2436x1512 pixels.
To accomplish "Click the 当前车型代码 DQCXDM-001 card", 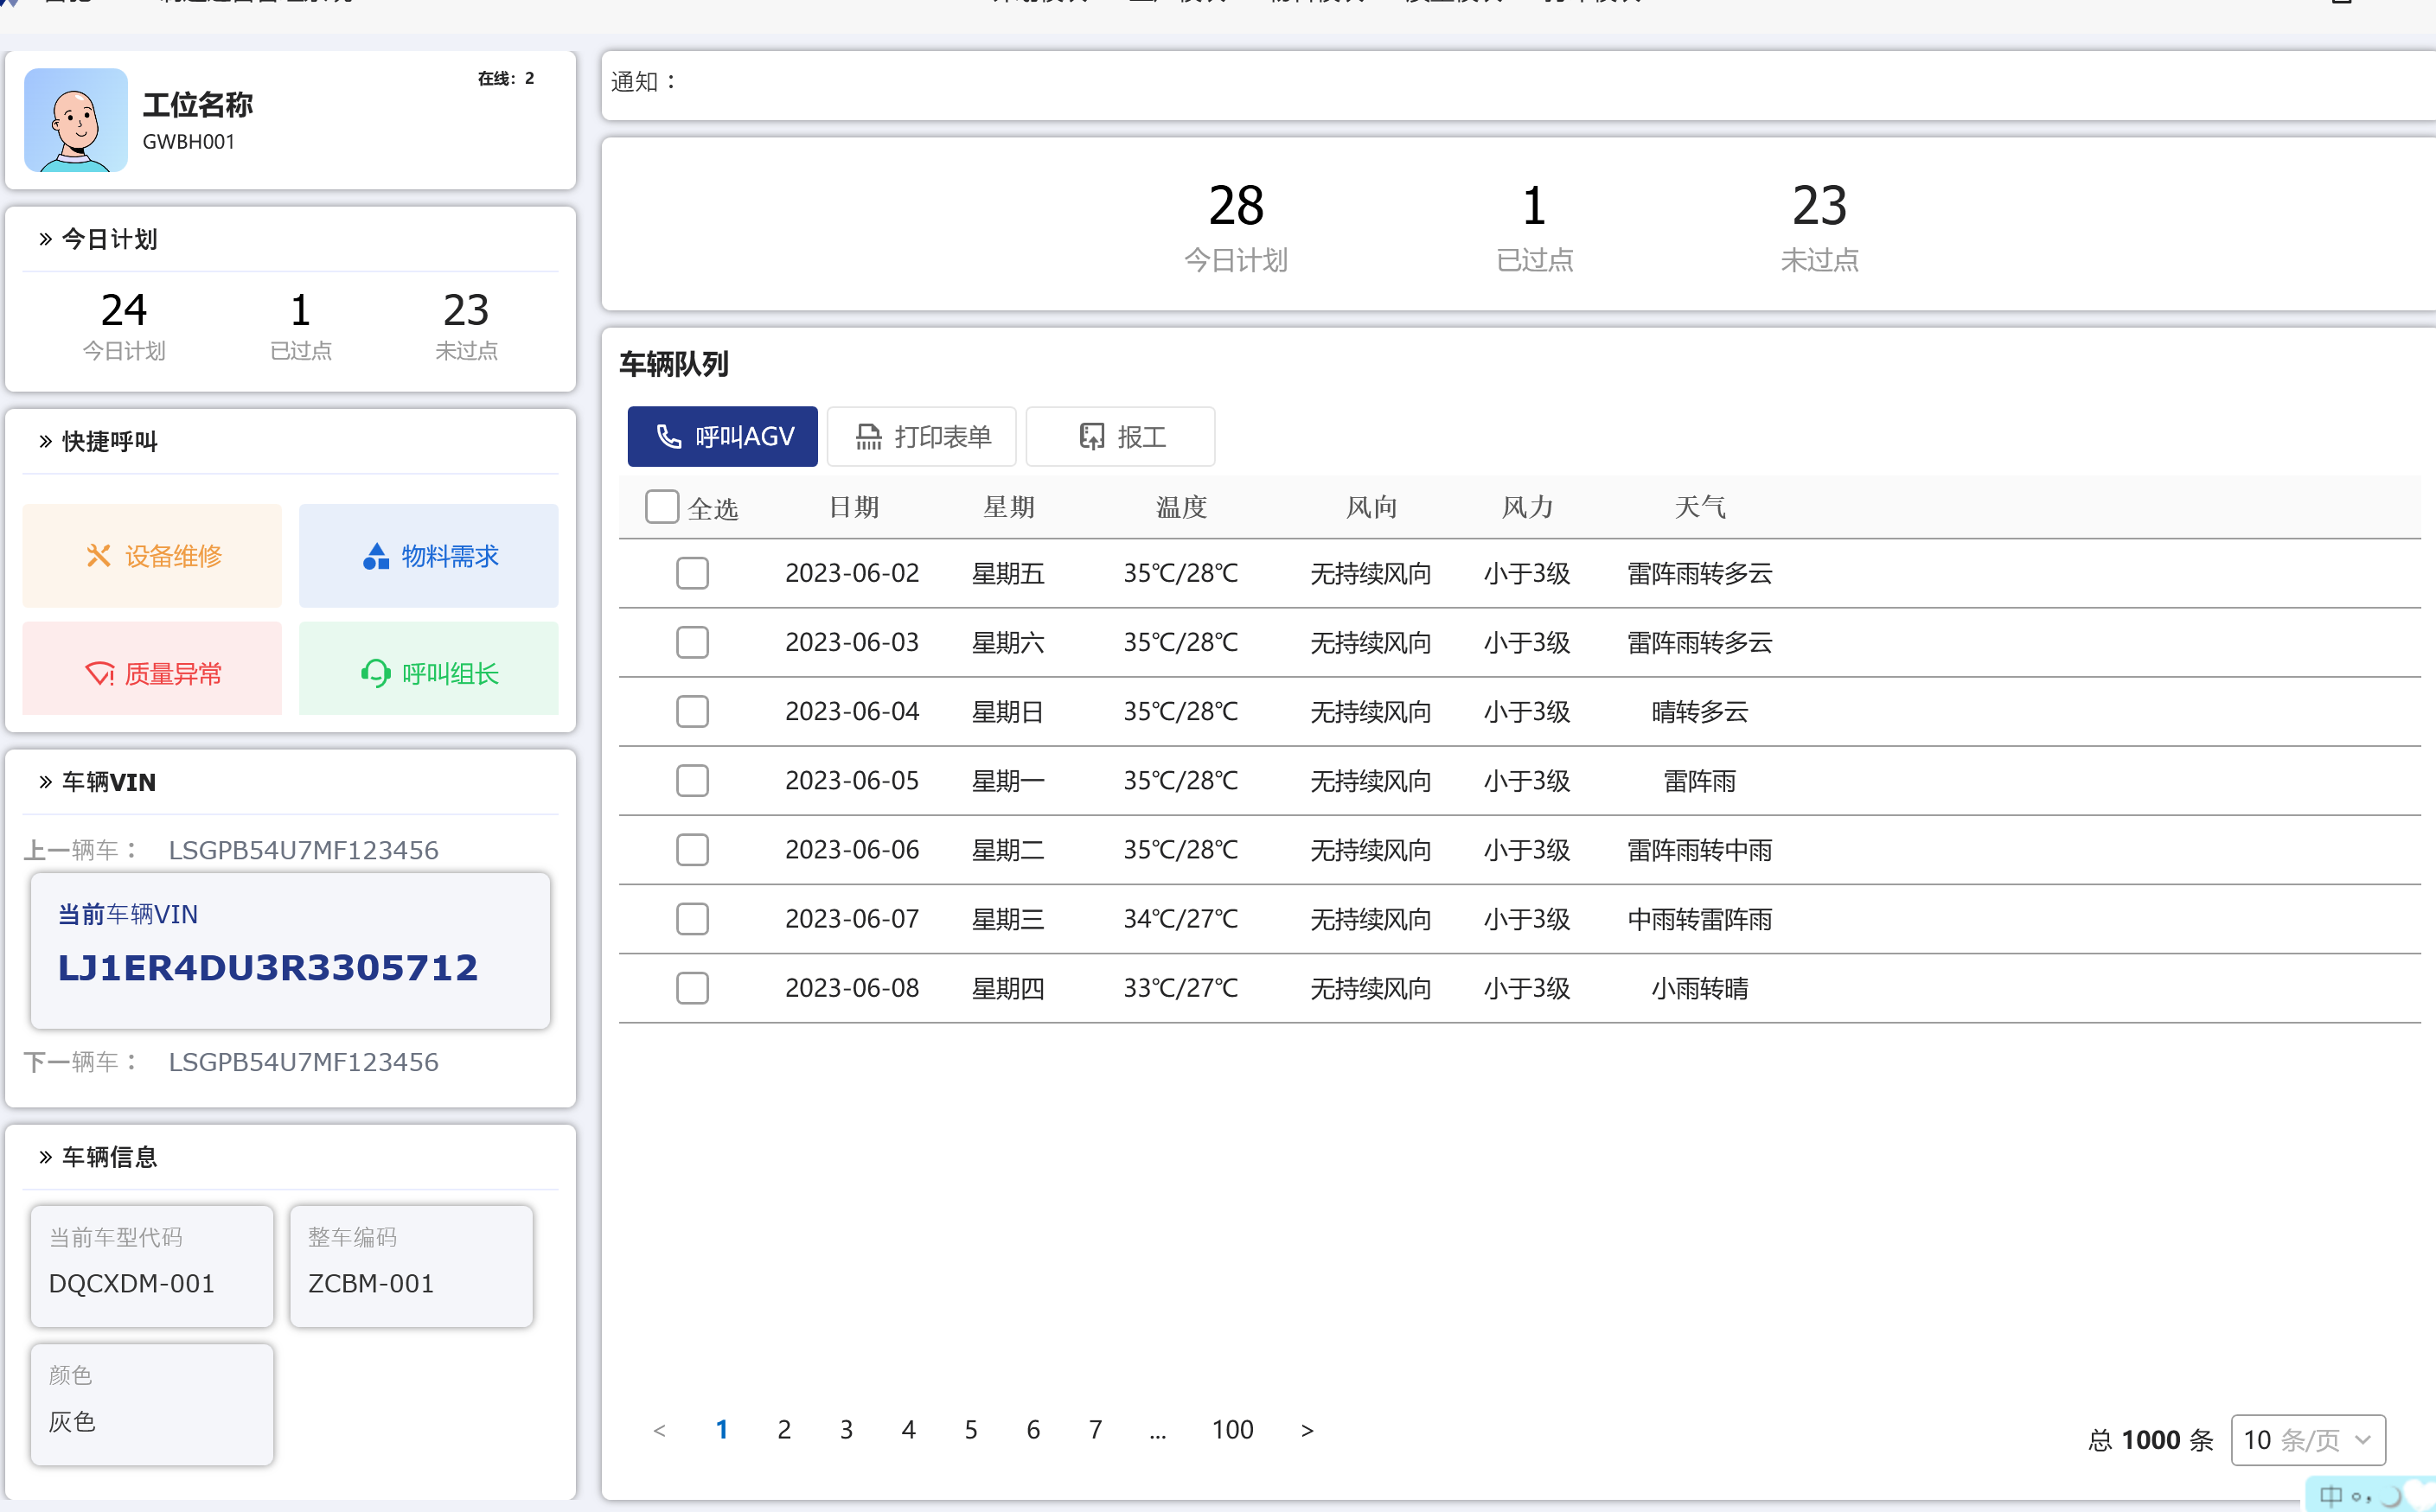I will tap(152, 1266).
